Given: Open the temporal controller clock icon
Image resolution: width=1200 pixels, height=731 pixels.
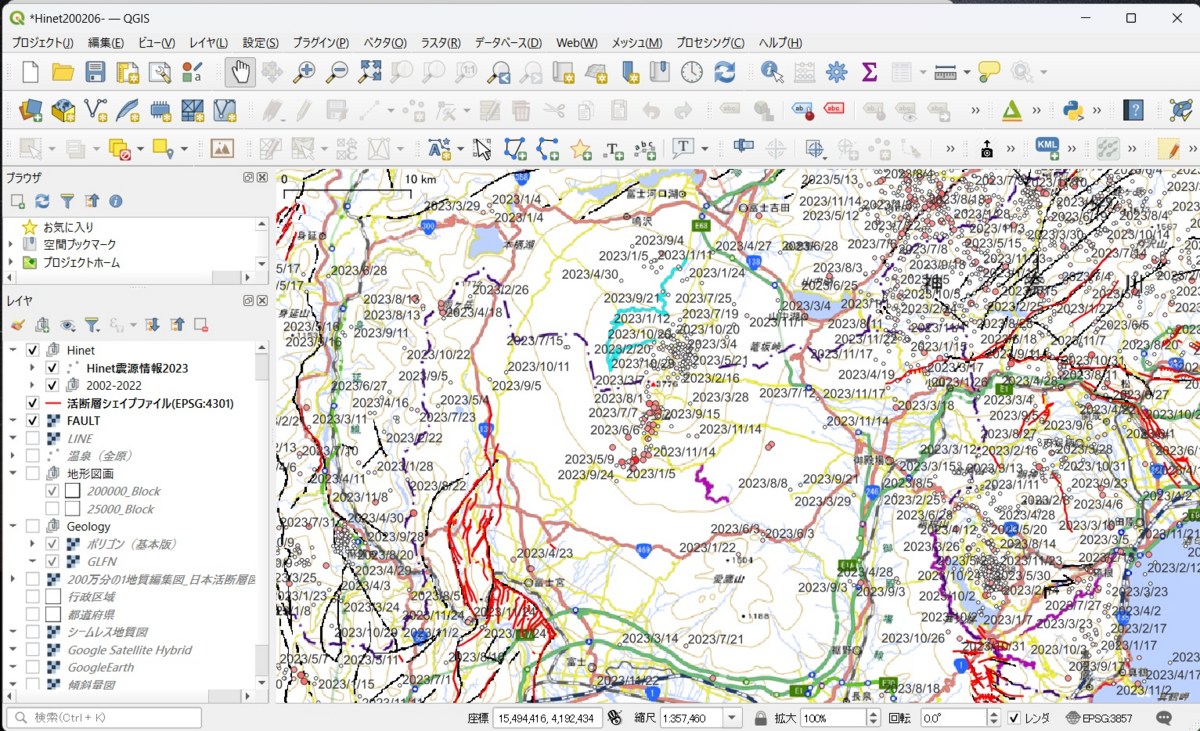Looking at the screenshot, I should coord(692,72).
